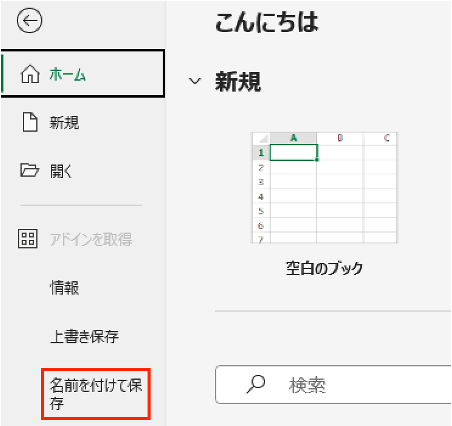The image size is (452, 426).
Task: Select the ホーム menu item
Action: point(83,74)
